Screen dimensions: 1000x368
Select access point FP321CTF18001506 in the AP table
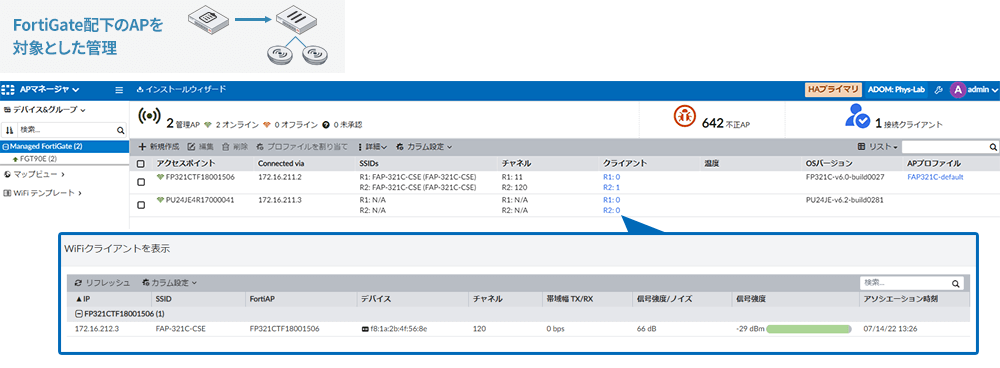[200, 177]
